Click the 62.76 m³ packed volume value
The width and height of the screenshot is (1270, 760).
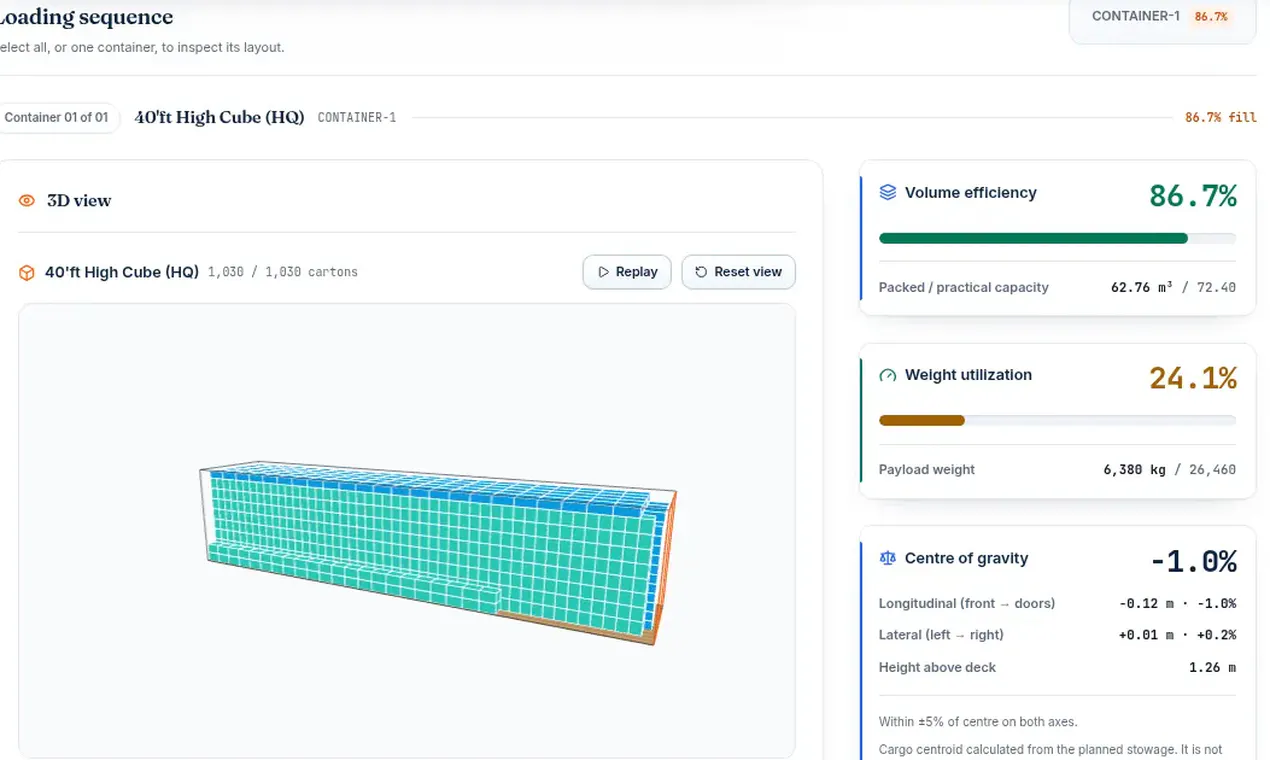click(x=1141, y=287)
